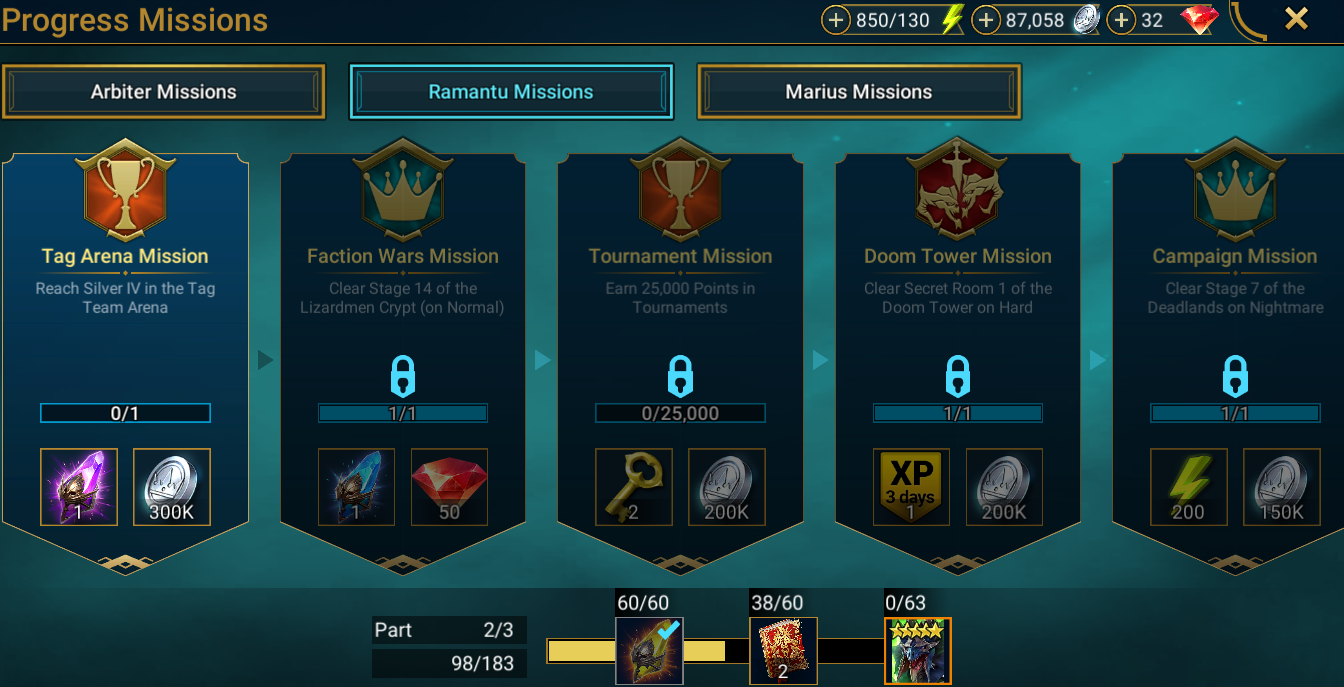
Task: Add gems with the plus beside 32
Action: coord(1121,20)
